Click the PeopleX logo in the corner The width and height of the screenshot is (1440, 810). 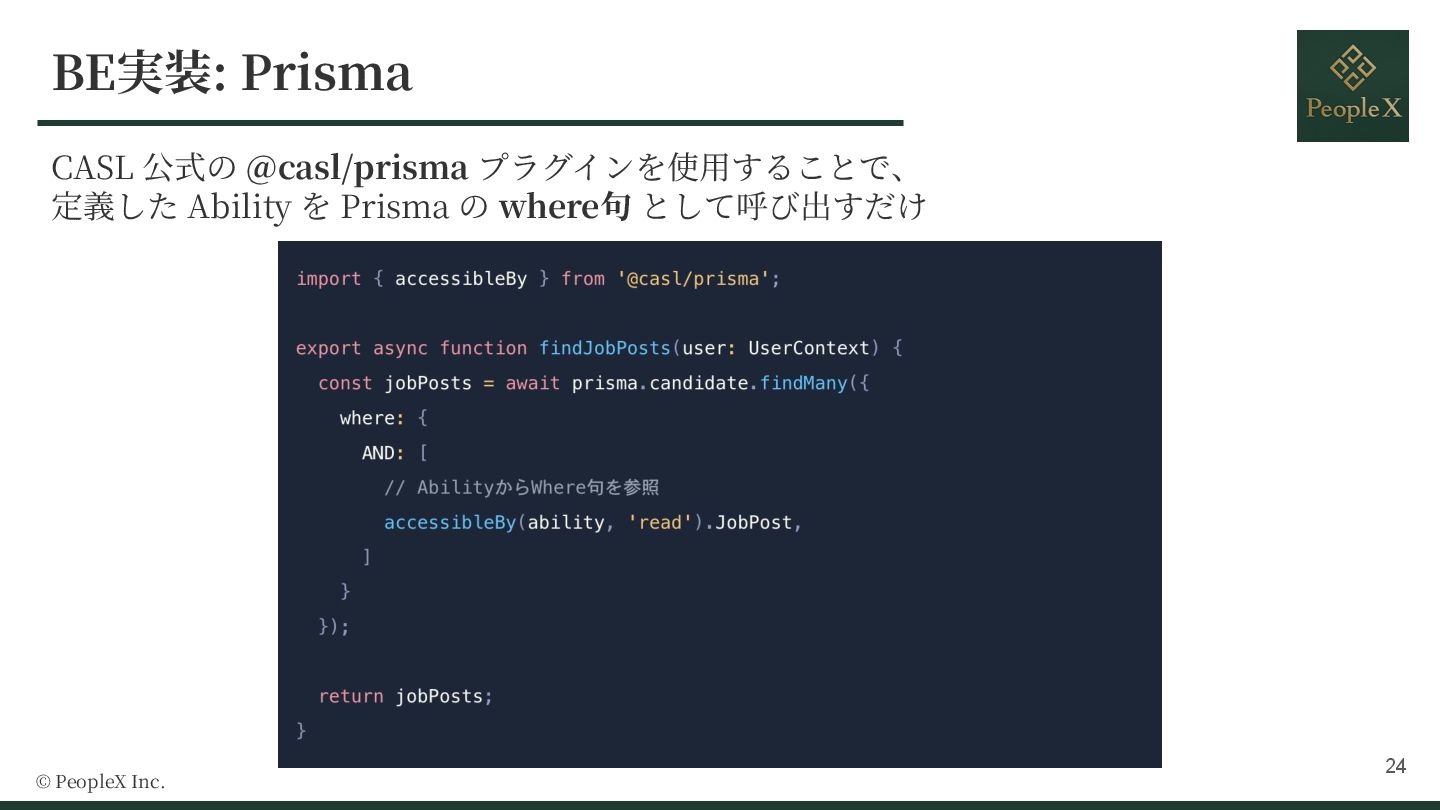(1352, 85)
